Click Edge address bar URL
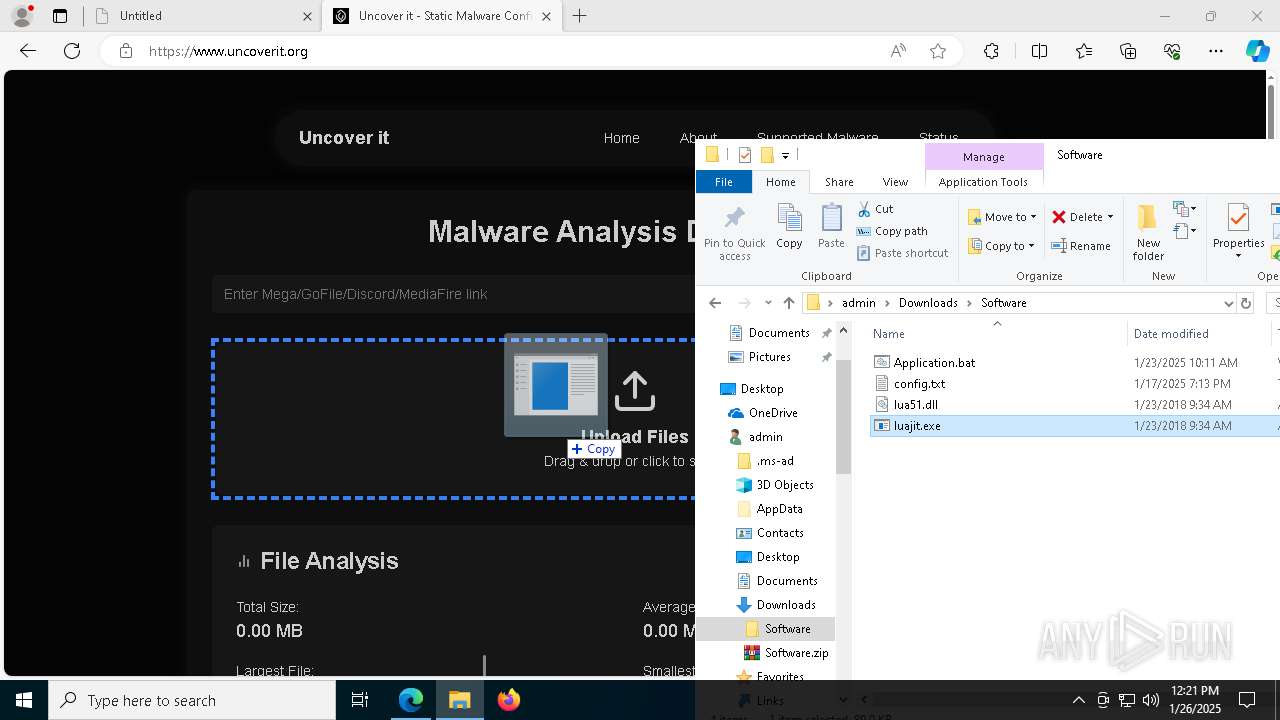The width and height of the screenshot is (1280, 720). click(228, 51)
